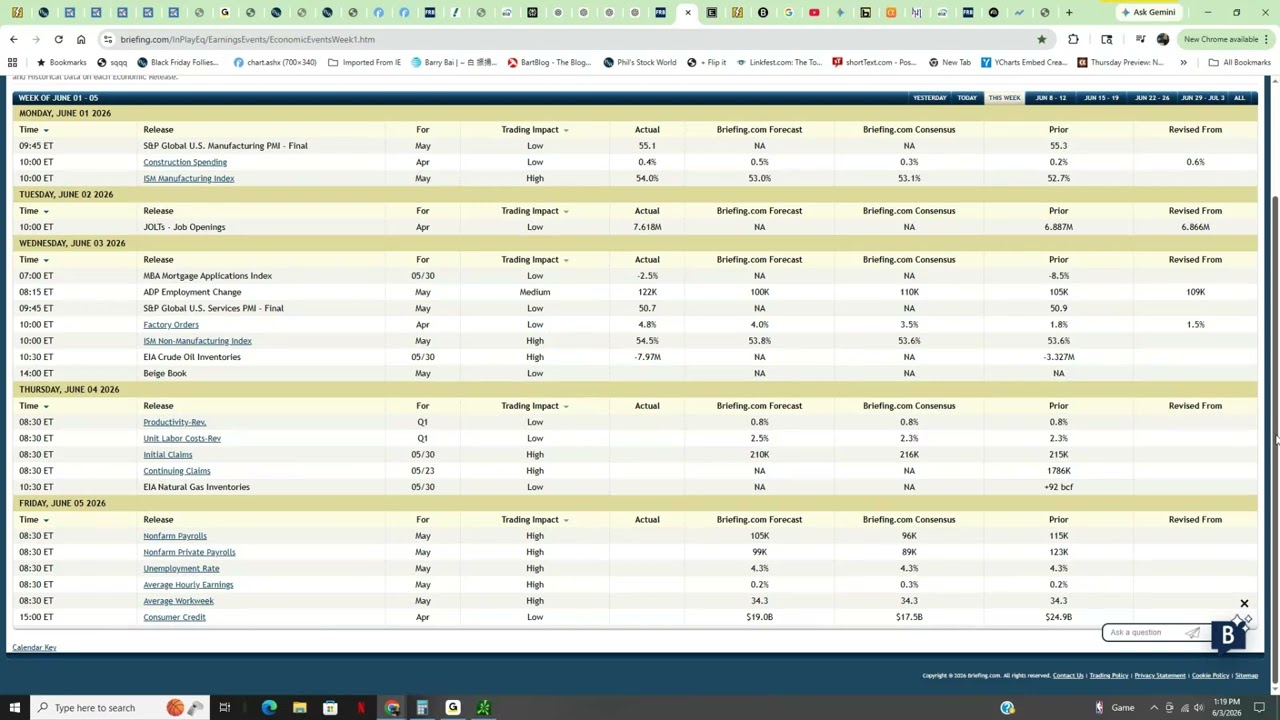This screenshot has height=720, width=1280.
Task: Open the Briefing B chat assistant icon
Action: (x=1229, y=635)
